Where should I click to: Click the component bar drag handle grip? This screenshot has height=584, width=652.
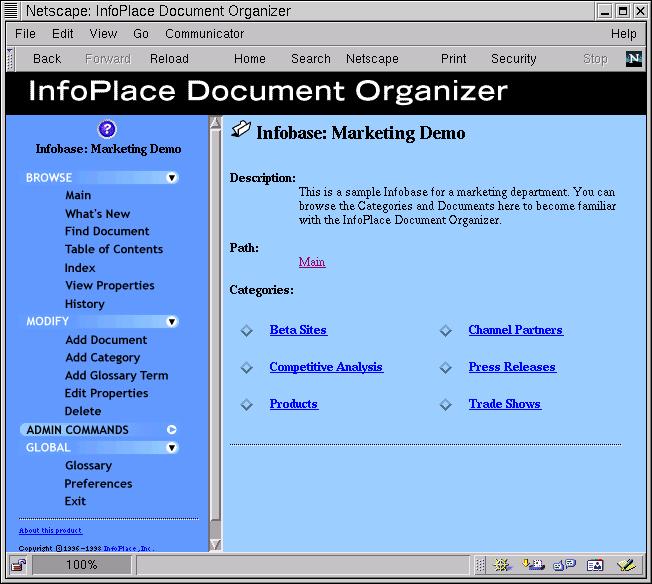pos(480,565)
